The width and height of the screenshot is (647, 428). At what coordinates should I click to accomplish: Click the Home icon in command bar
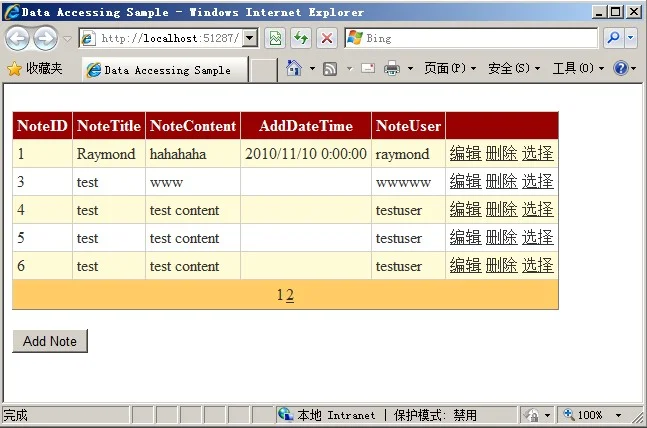tap(294, 68)
